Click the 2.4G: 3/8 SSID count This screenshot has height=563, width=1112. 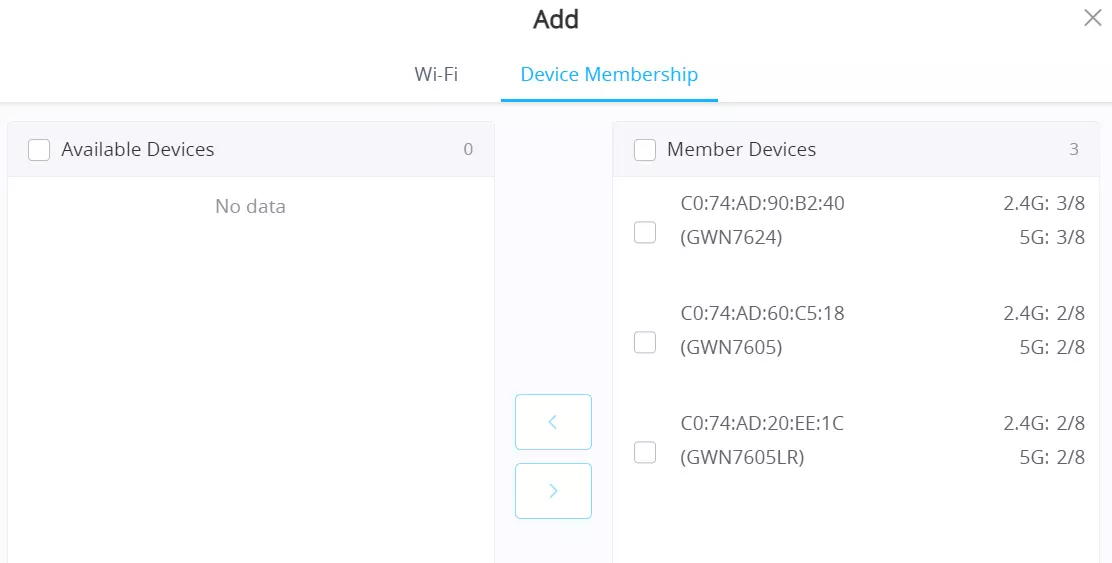(1044, 204)
